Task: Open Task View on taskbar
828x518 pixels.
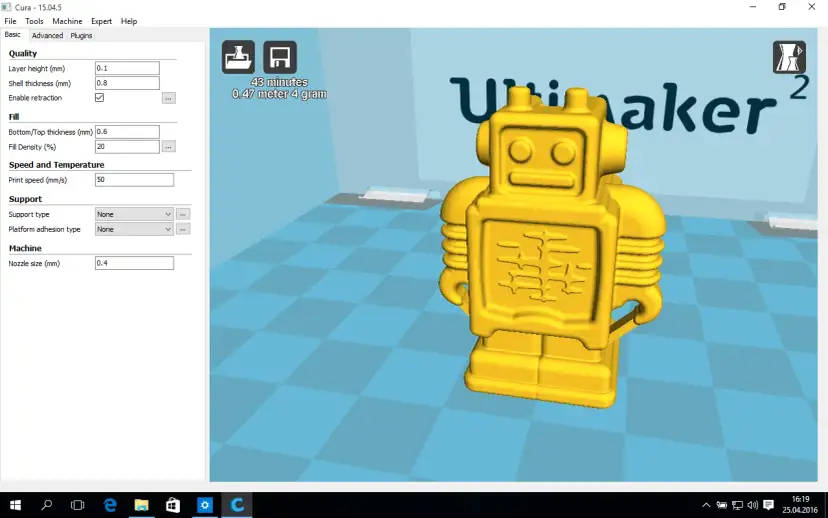Action: click(x=78, y=505)
